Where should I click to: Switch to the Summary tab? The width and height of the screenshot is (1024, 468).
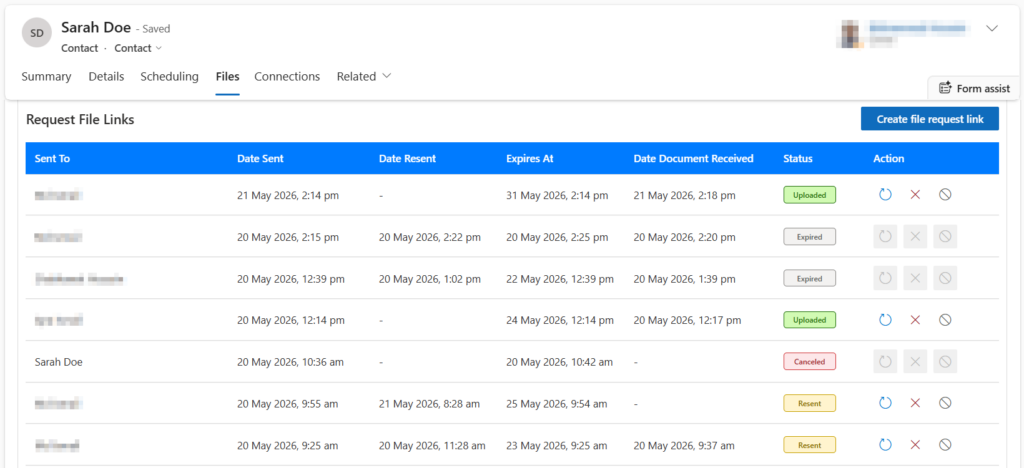tap(46, 76)
